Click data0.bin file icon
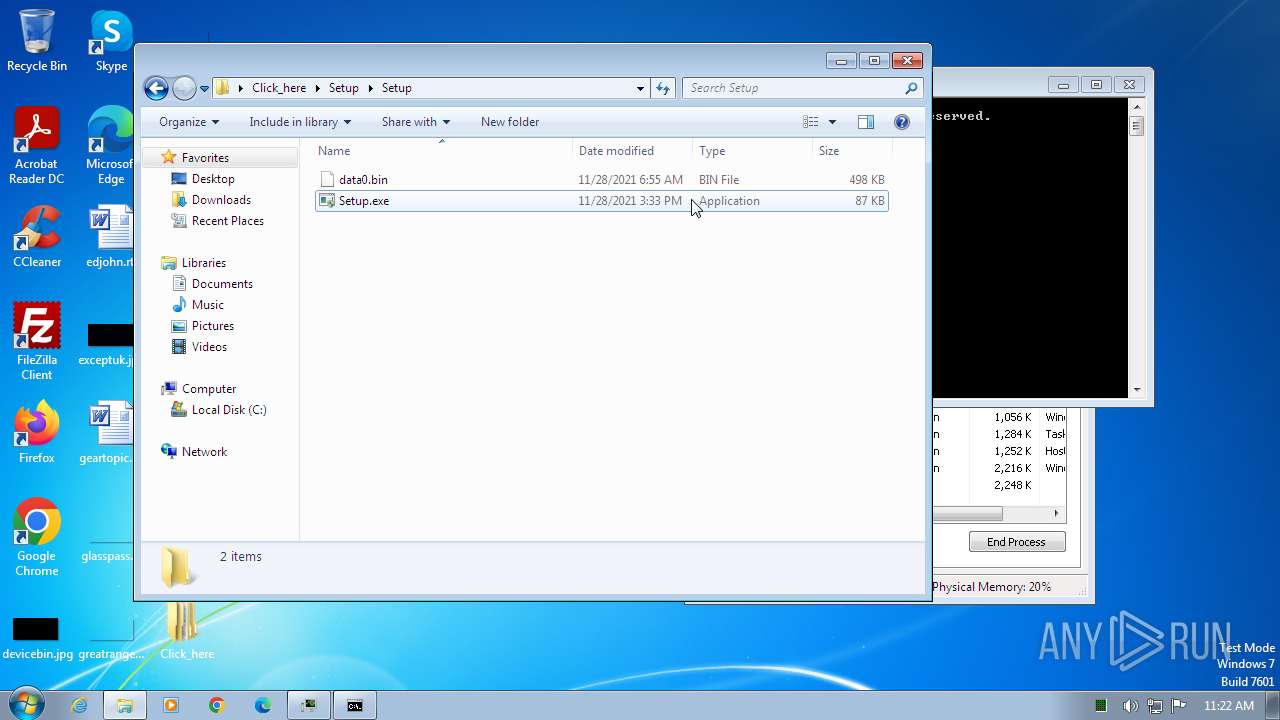The width and height of the screenshot is (1280, 720). click(327, 180)
